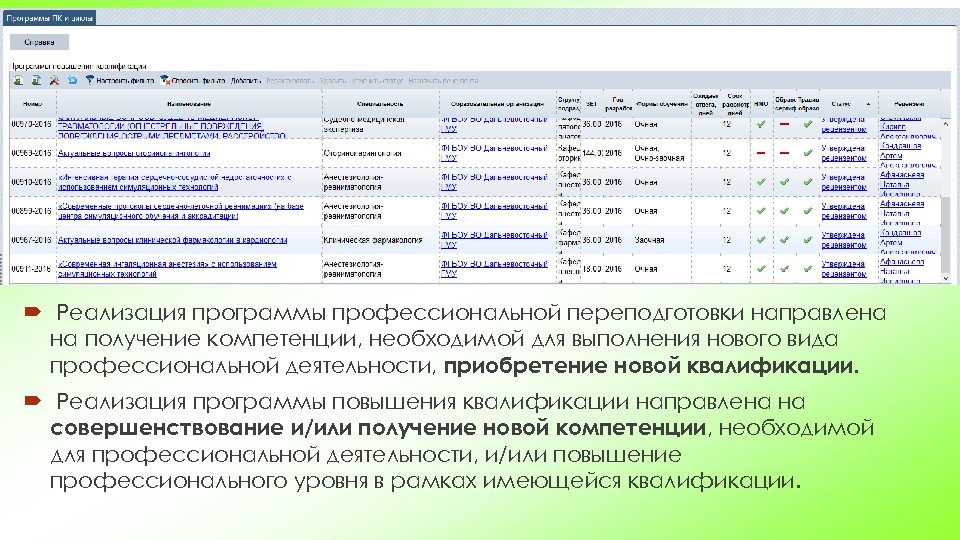
Task: Click the table scrollbar down arrow
Action: (945, 278)
